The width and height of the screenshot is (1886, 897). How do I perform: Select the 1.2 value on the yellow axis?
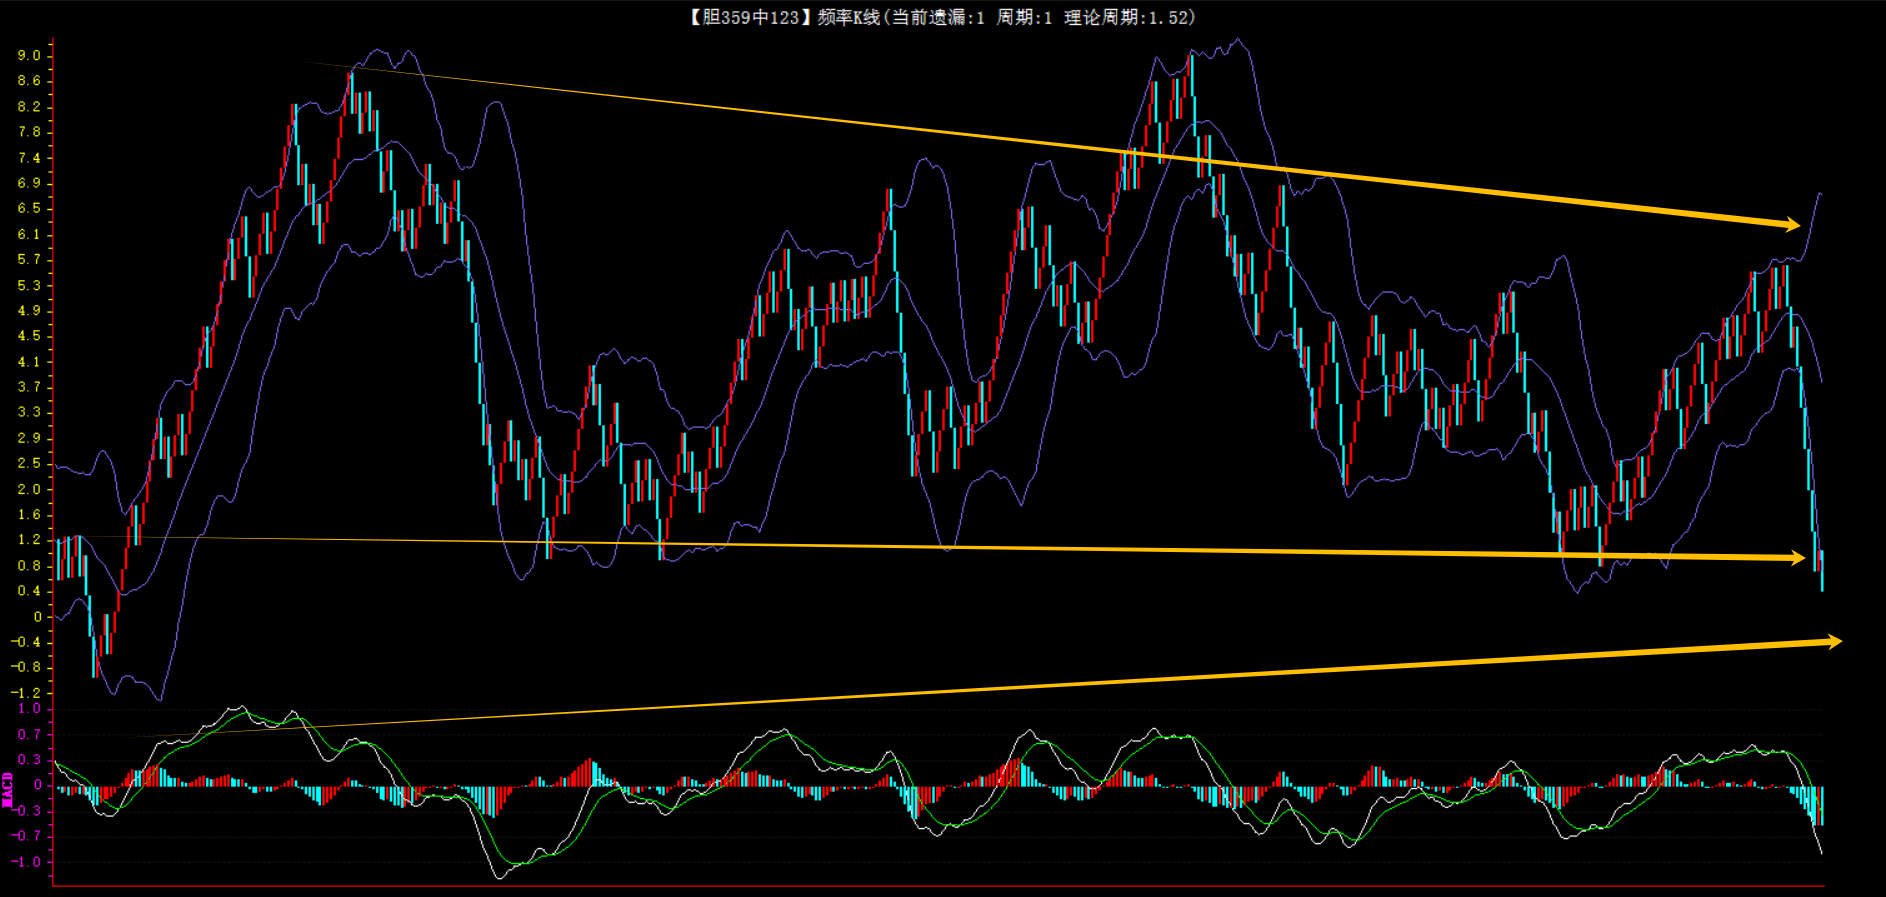tap(29, 540)
